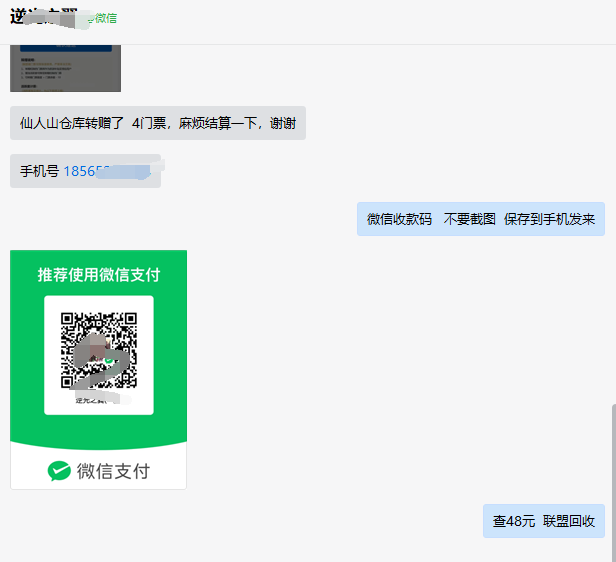
Task: Open the screenshot thumbnail at top
Action: [x=65, y=68]
